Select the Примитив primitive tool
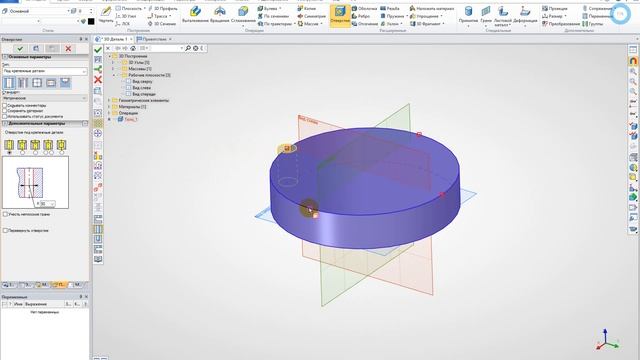This screenshot has height=360, width=640. point(468,15)
